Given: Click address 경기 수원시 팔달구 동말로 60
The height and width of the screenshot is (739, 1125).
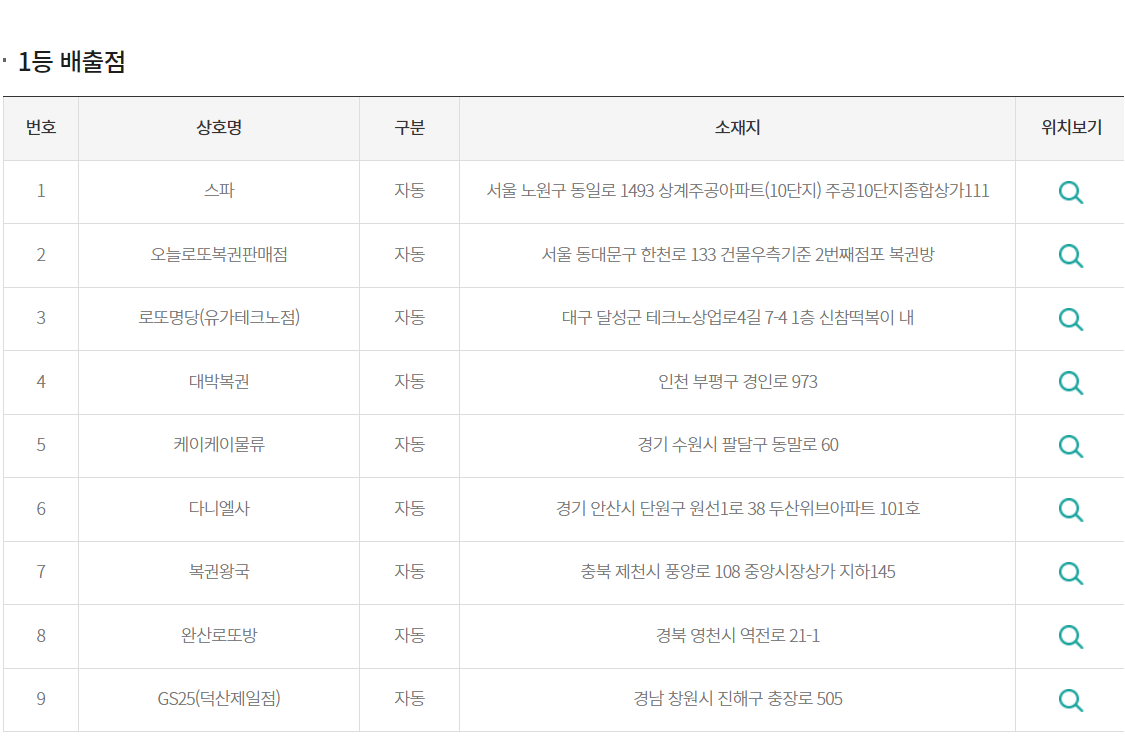Looking at the screenshot, I should (737, 444).
